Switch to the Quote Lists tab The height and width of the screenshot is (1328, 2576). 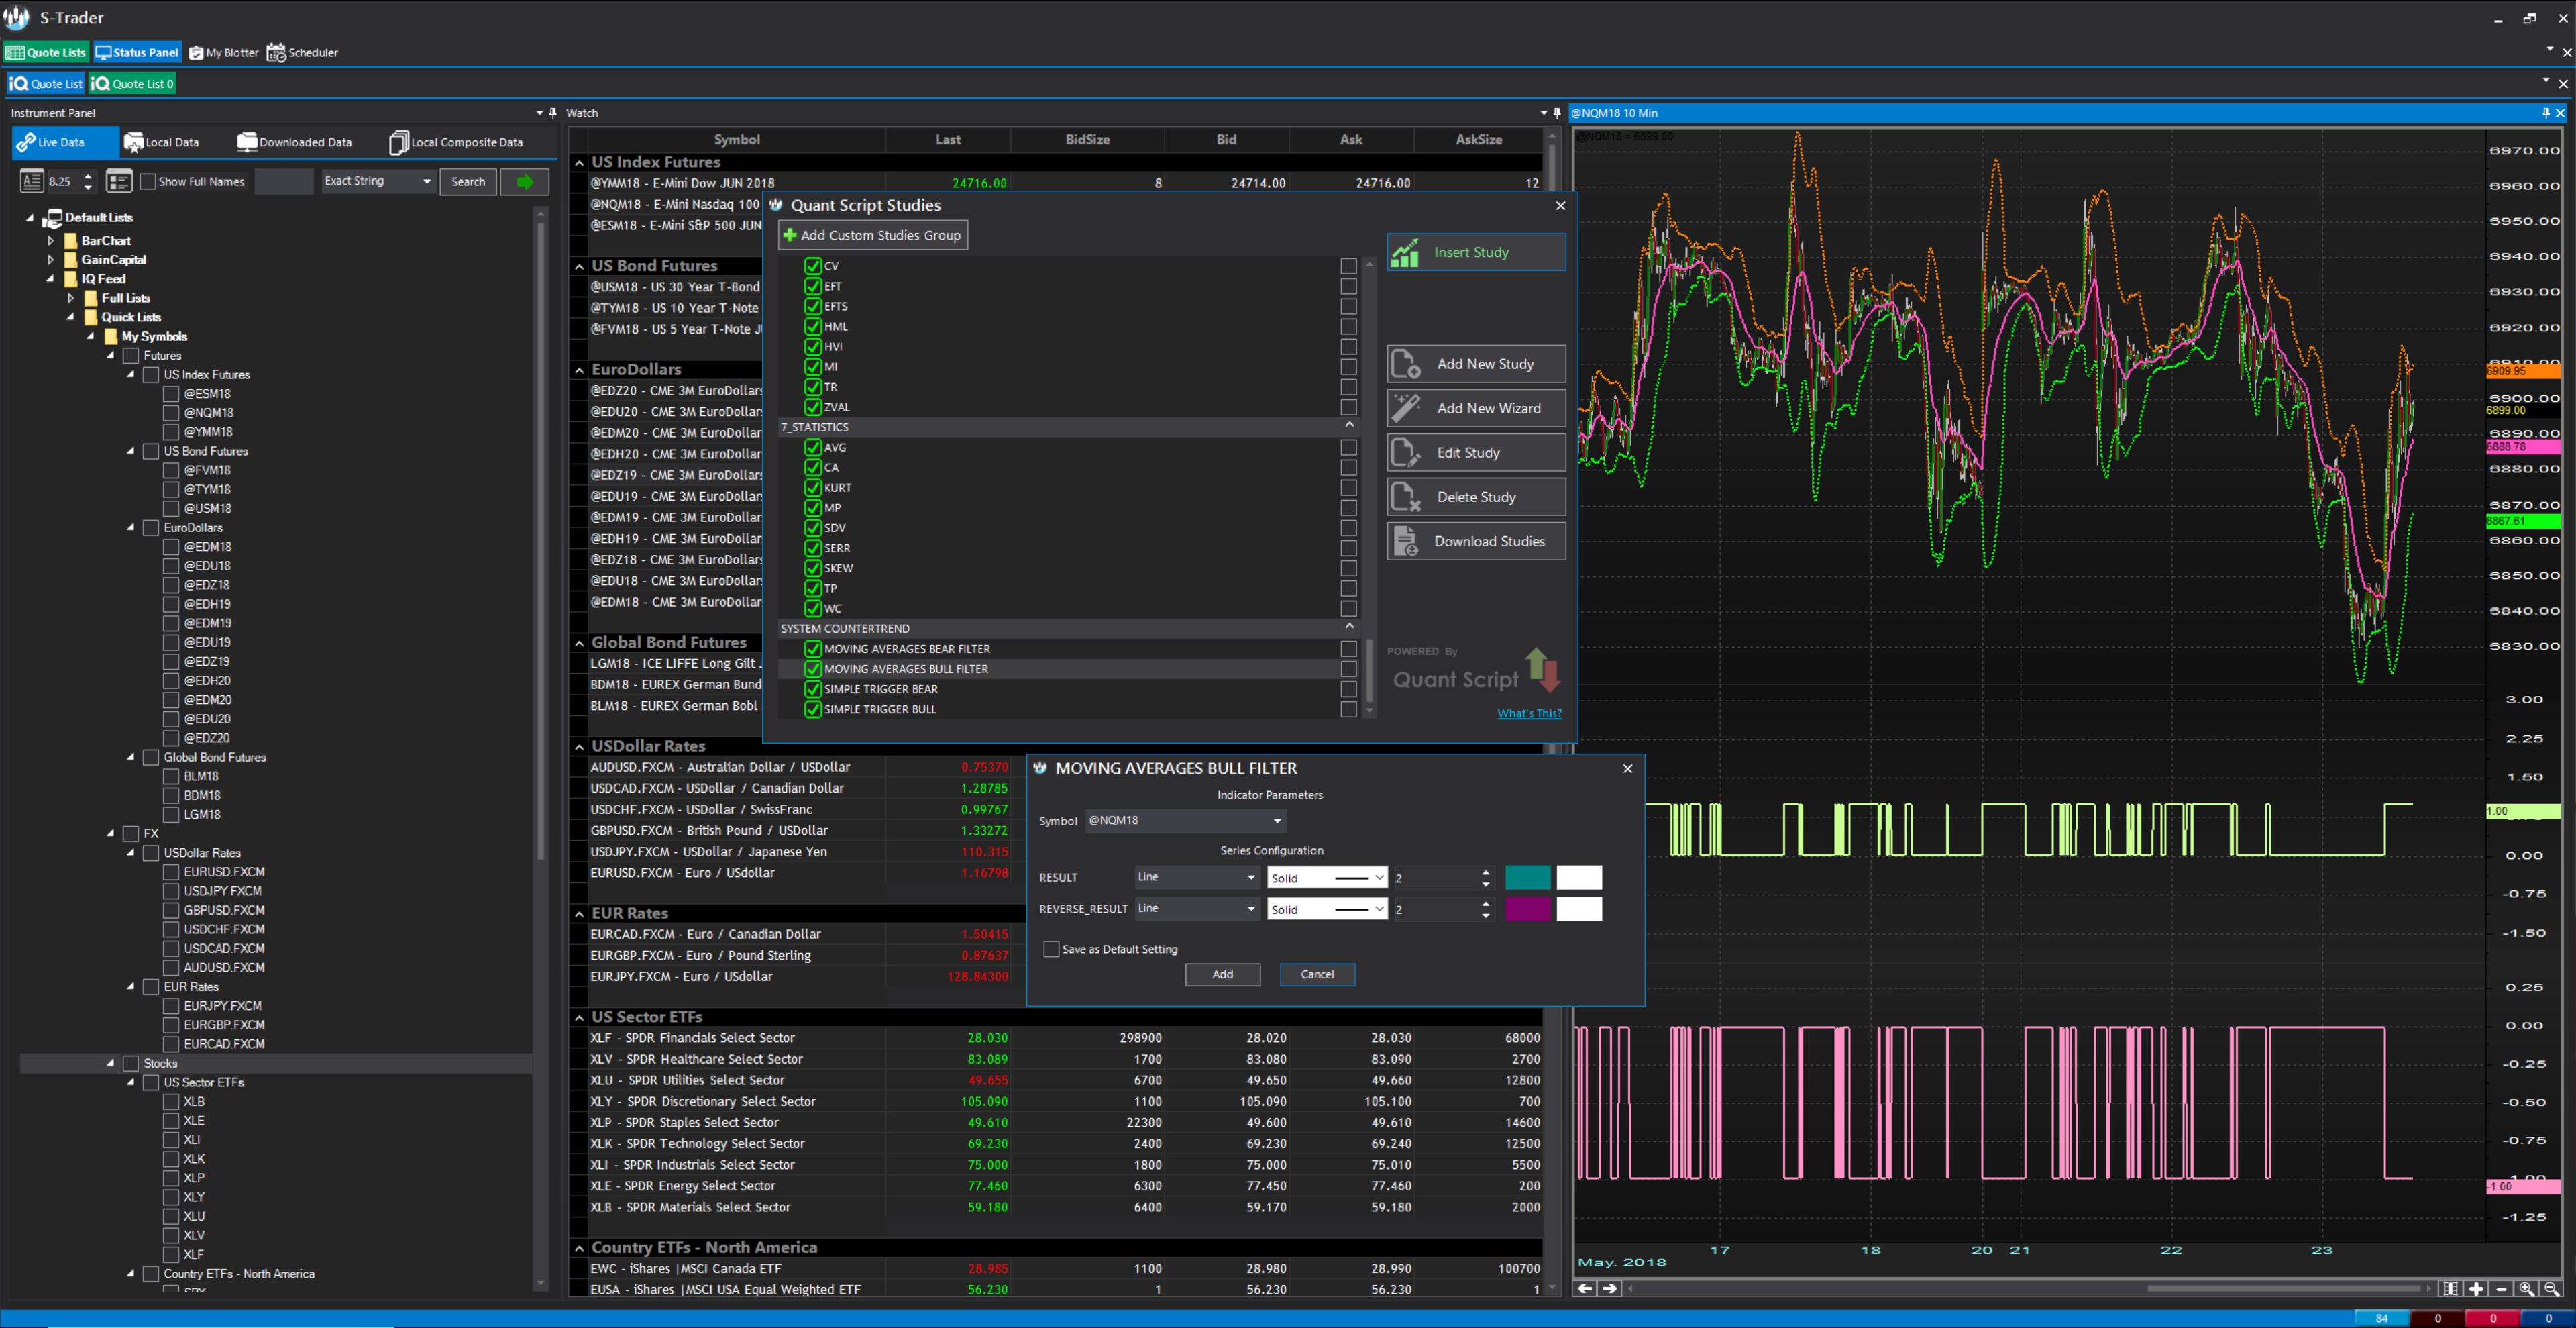(x=46, y=53)
